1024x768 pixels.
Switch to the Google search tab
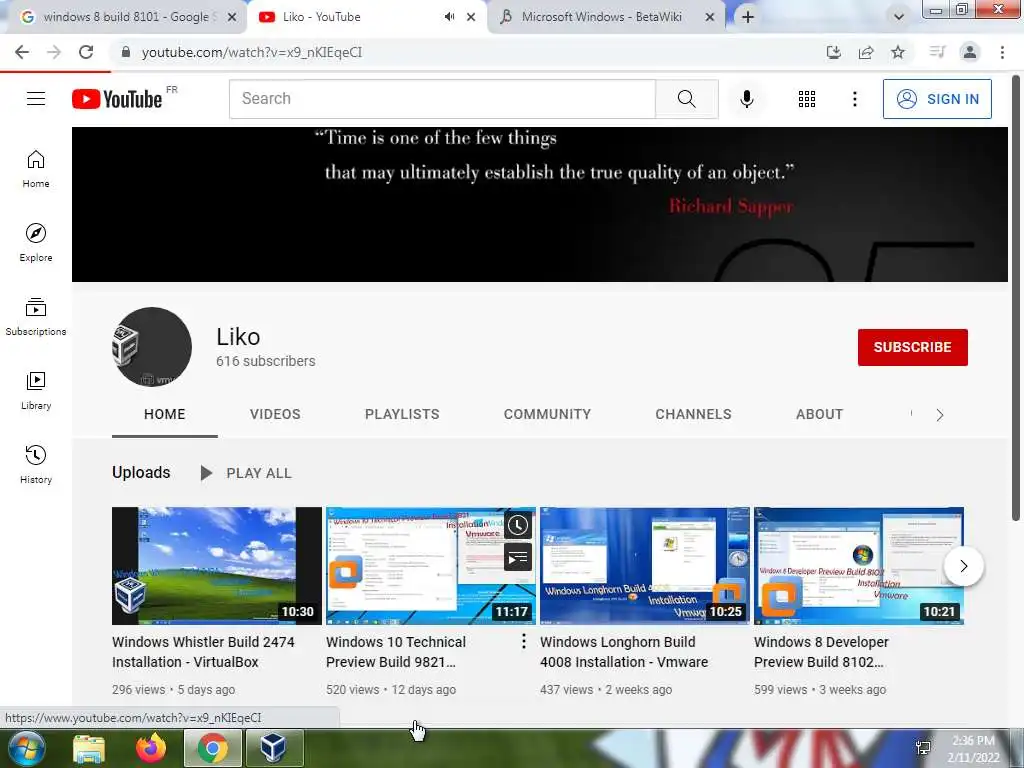[124, 17]
